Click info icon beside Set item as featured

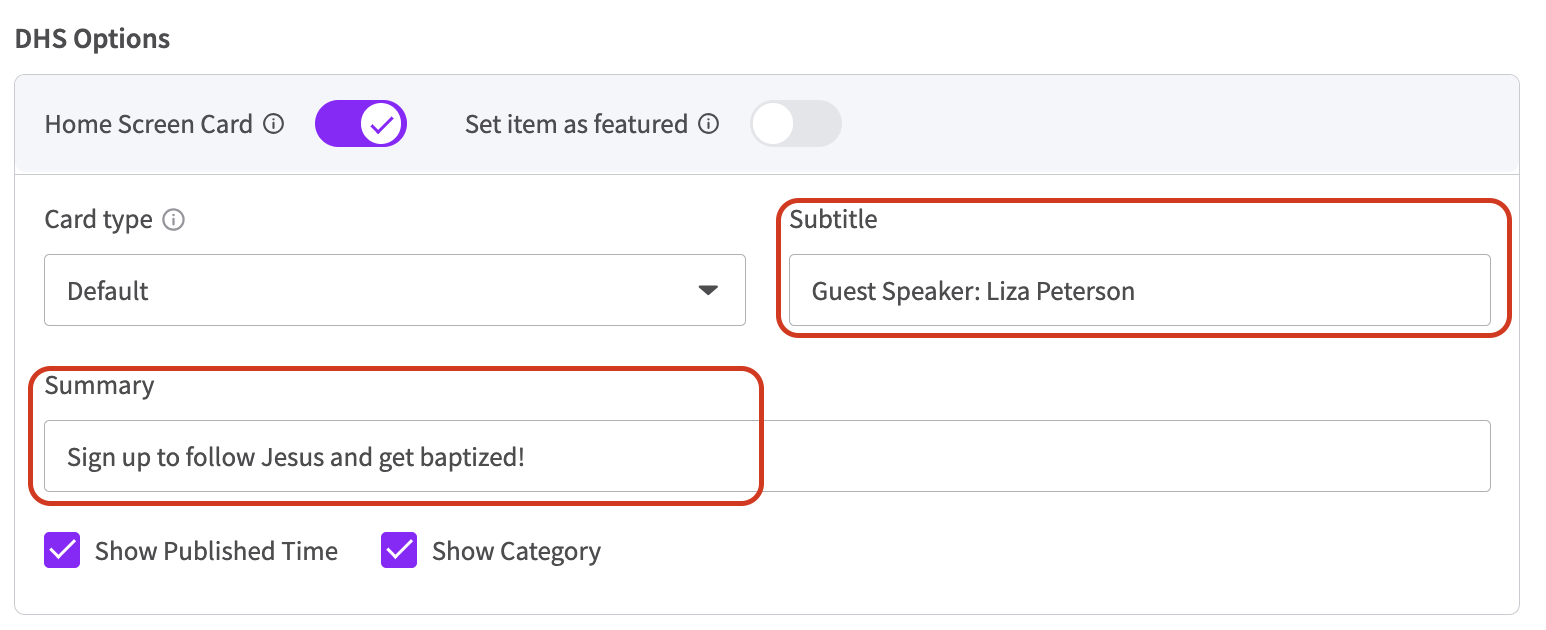pos(709,125)
